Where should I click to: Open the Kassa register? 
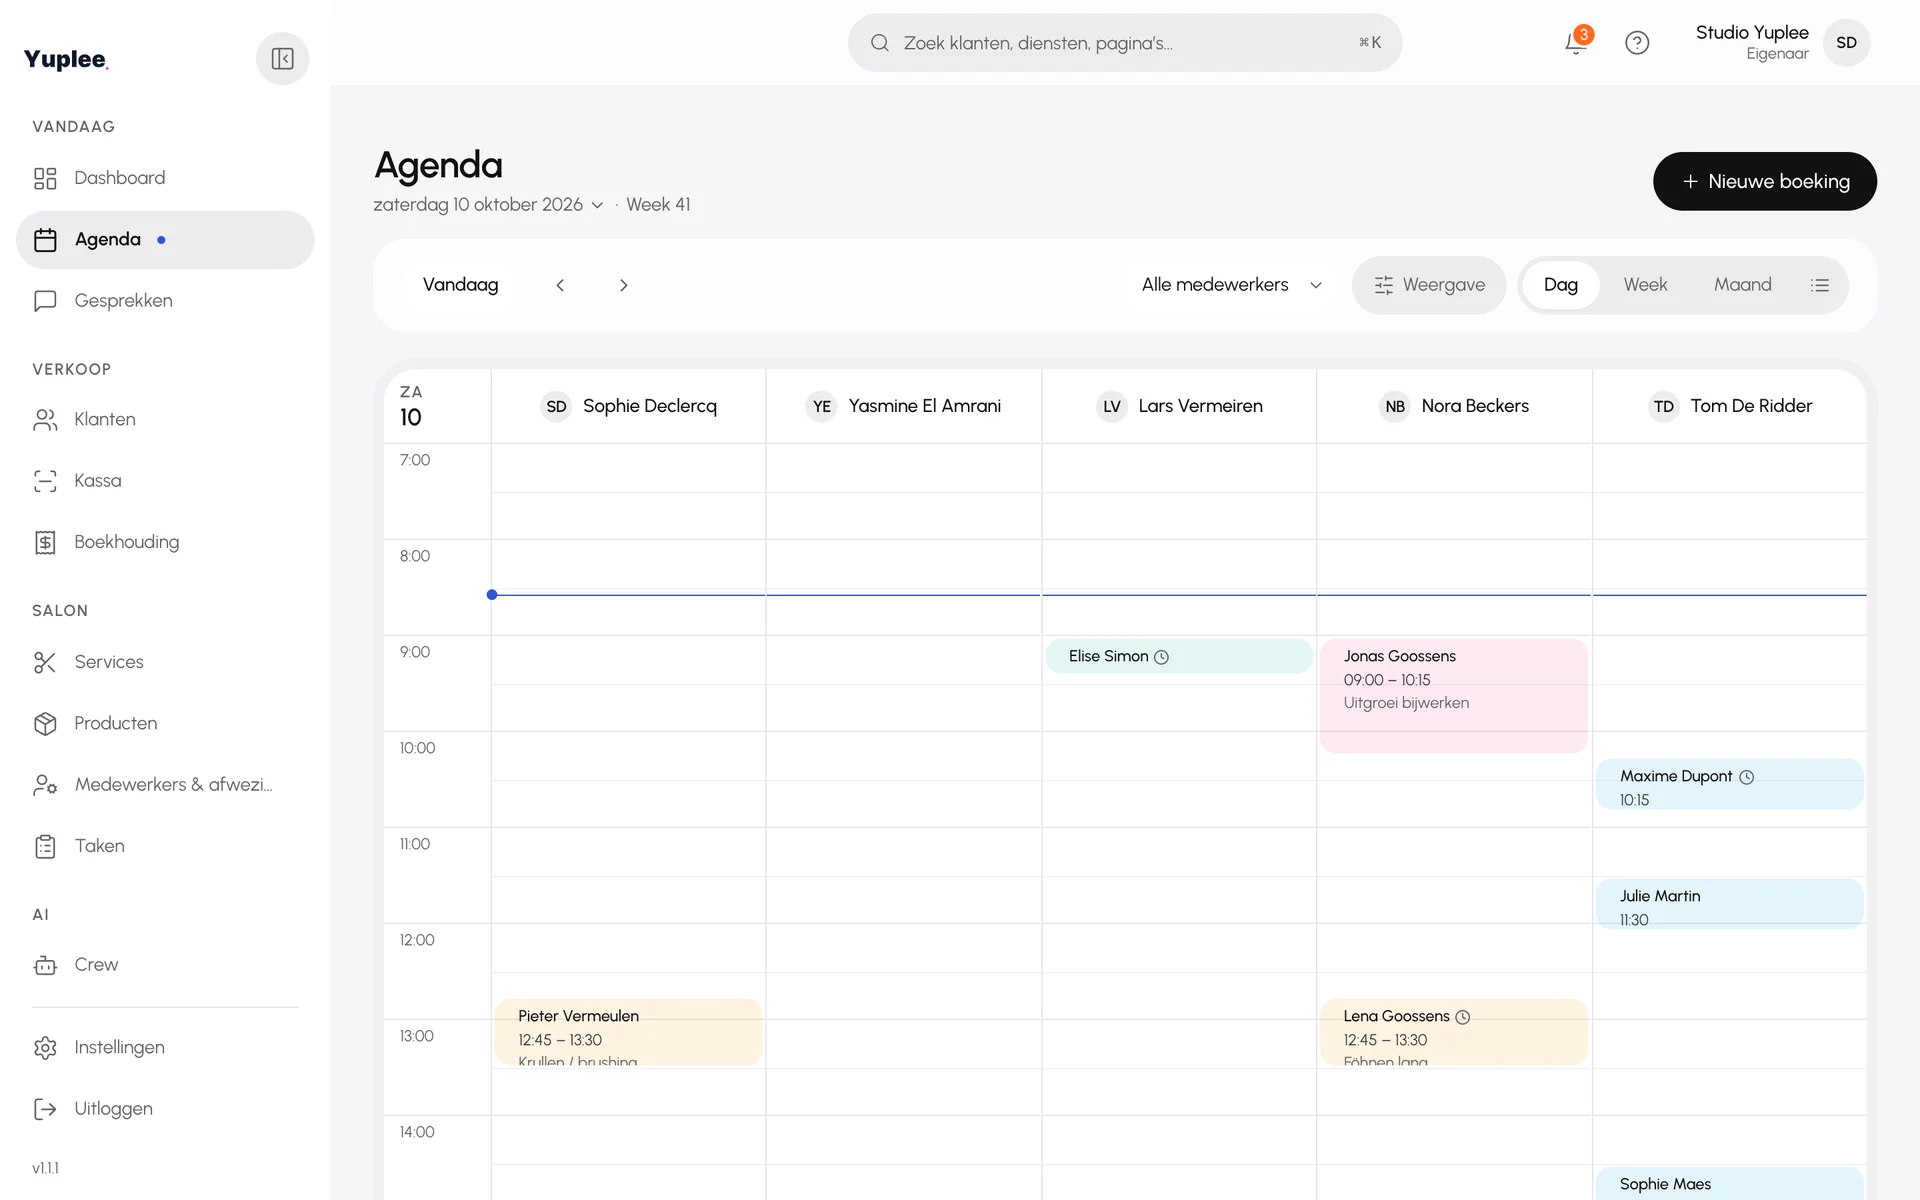point(165,481)
